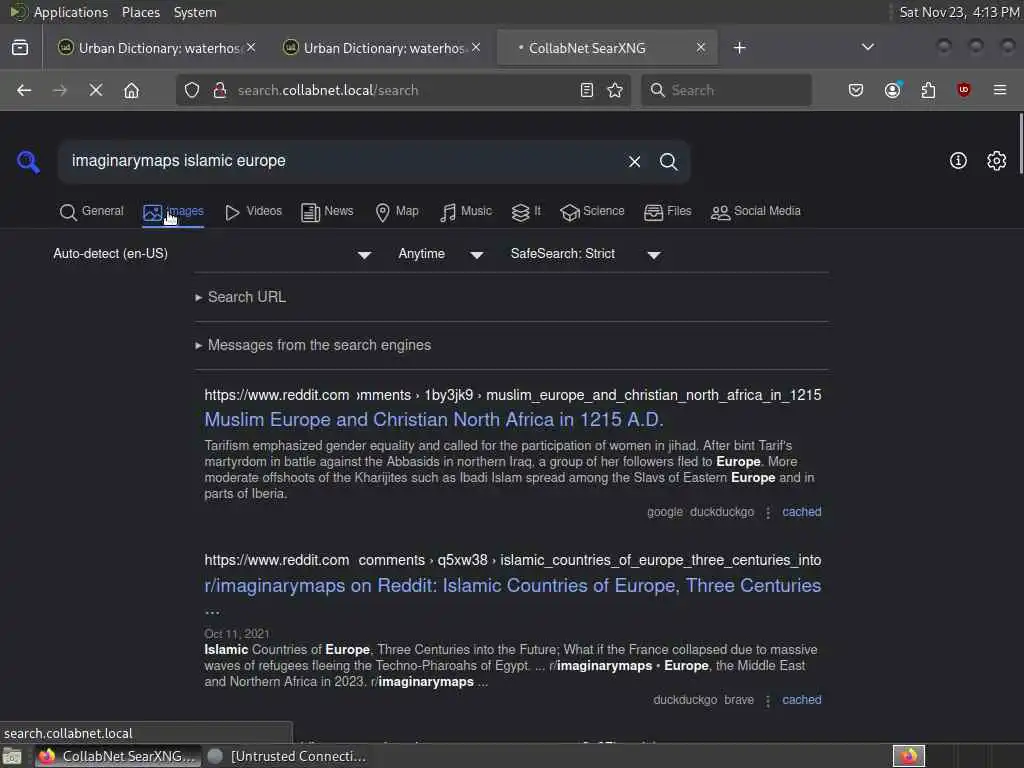Open a new browser tab

[739, 48]
